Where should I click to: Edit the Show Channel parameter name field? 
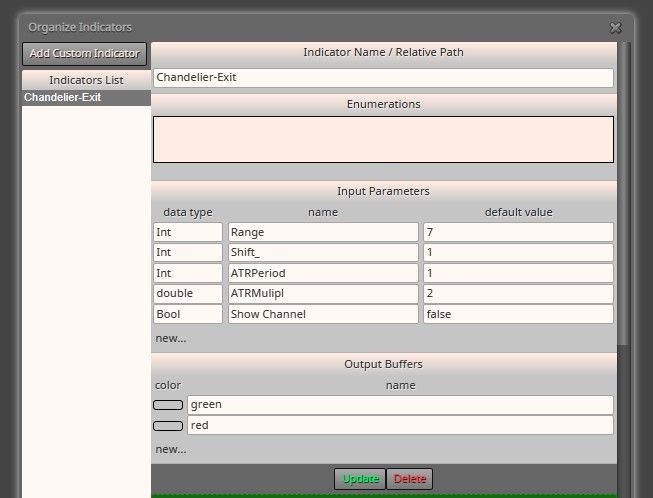(323, 314)
